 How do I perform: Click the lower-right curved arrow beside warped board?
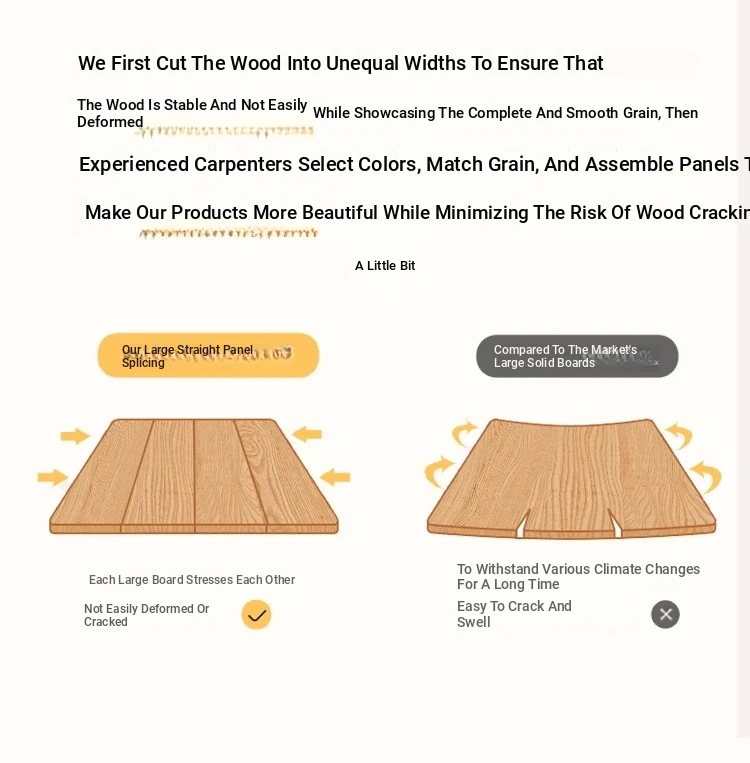(x=706, y=477)
